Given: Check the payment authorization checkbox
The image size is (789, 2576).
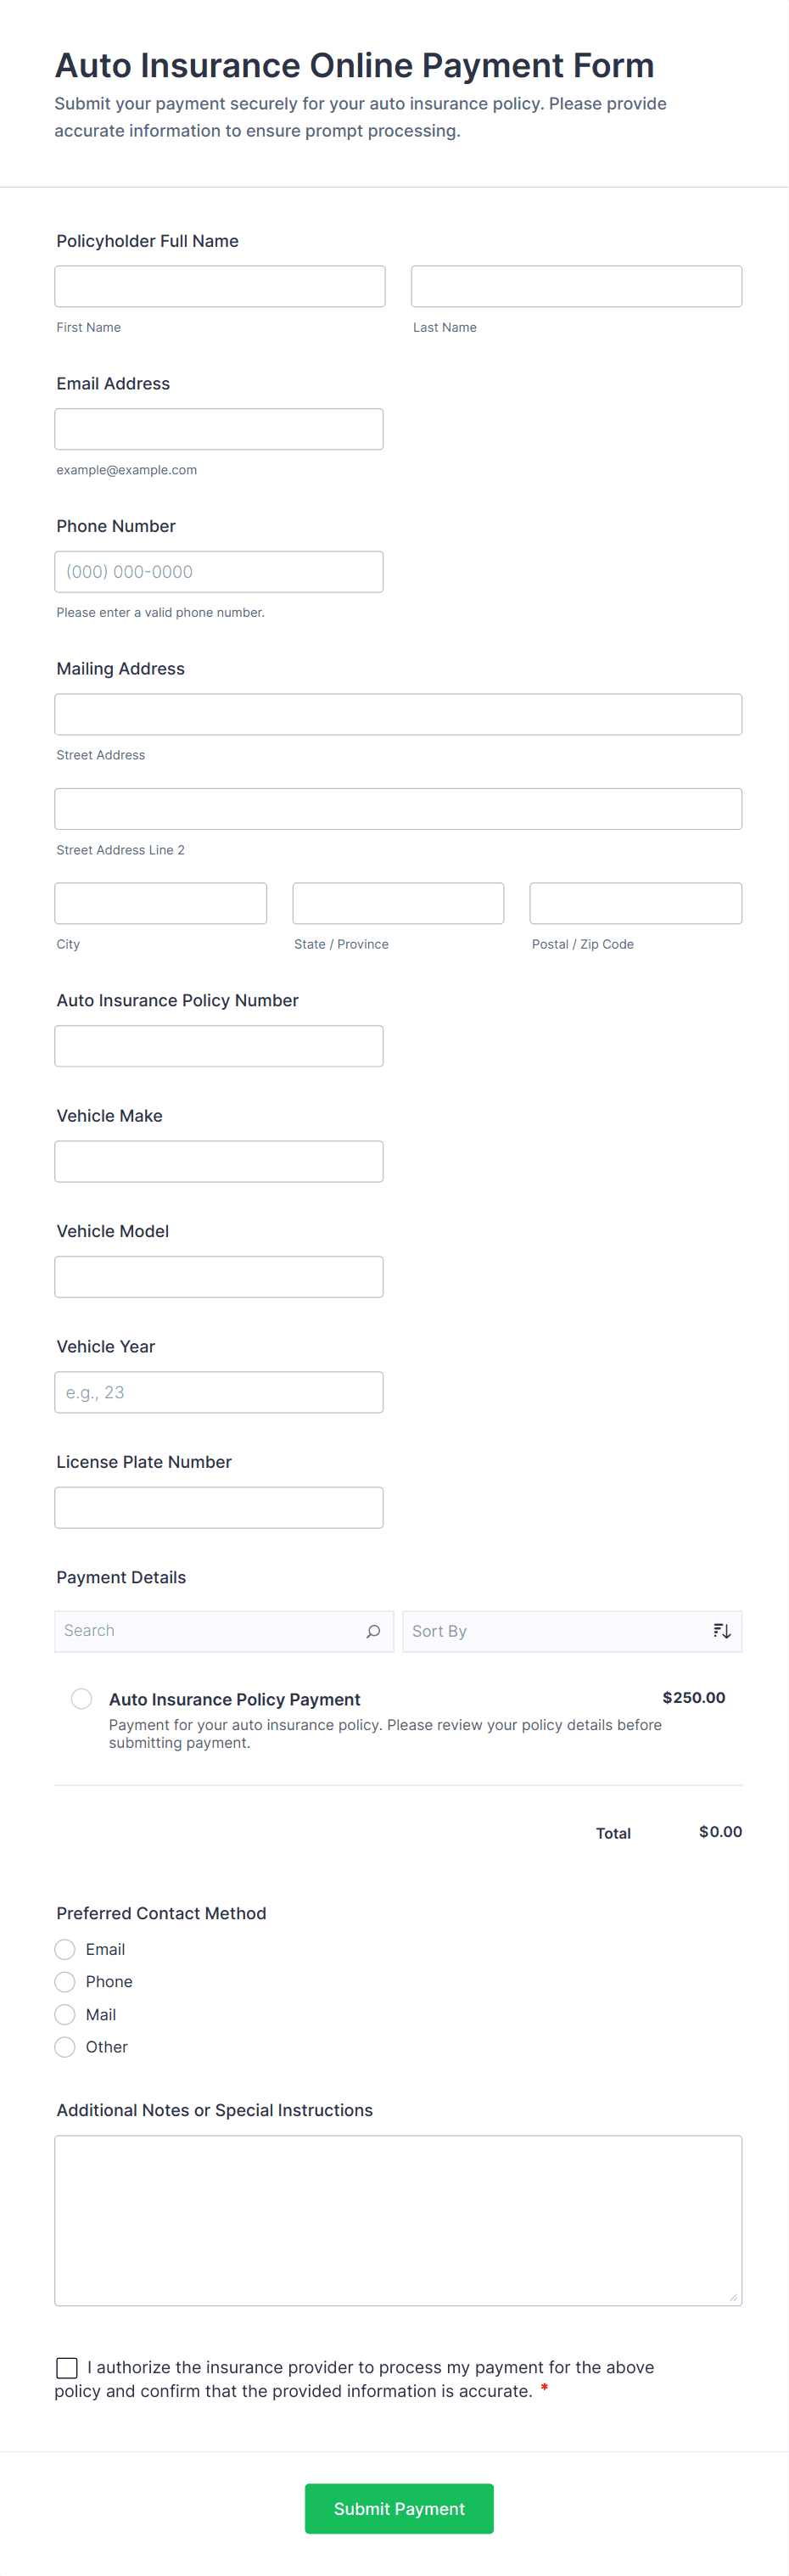Looking at the screenshot, I should coord(66,2367).
